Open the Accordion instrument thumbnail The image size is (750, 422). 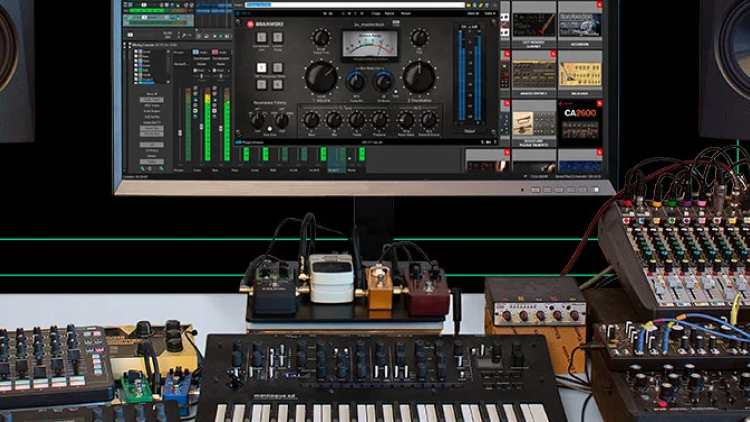tap(580, 24)
